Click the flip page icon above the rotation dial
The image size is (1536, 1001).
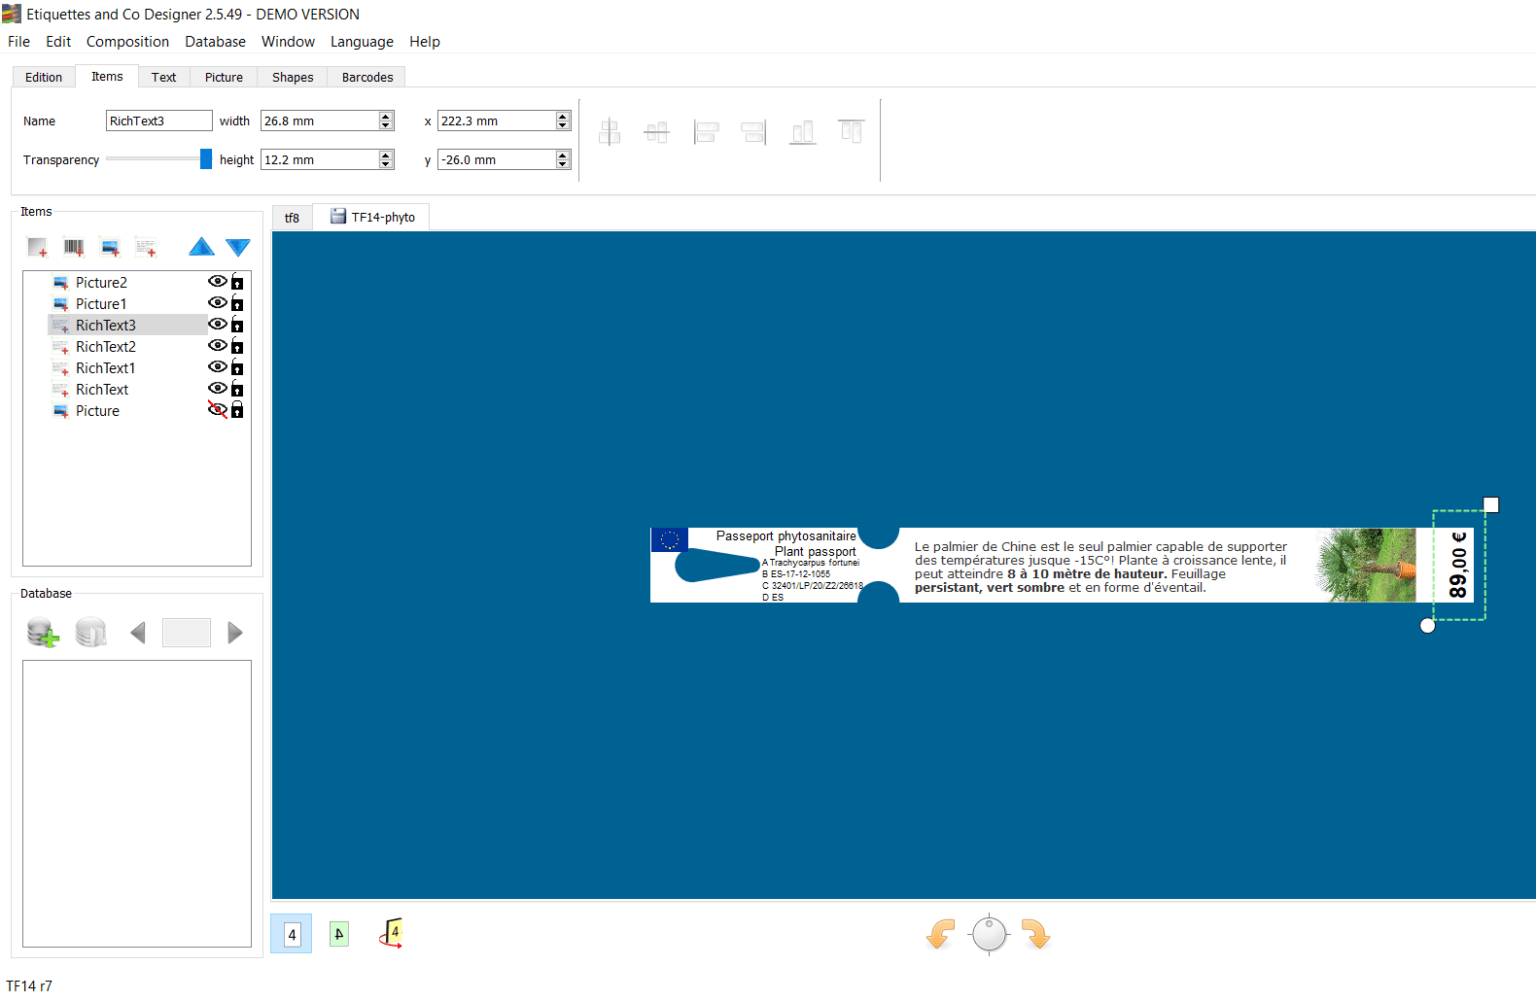[x=391, y=932]
